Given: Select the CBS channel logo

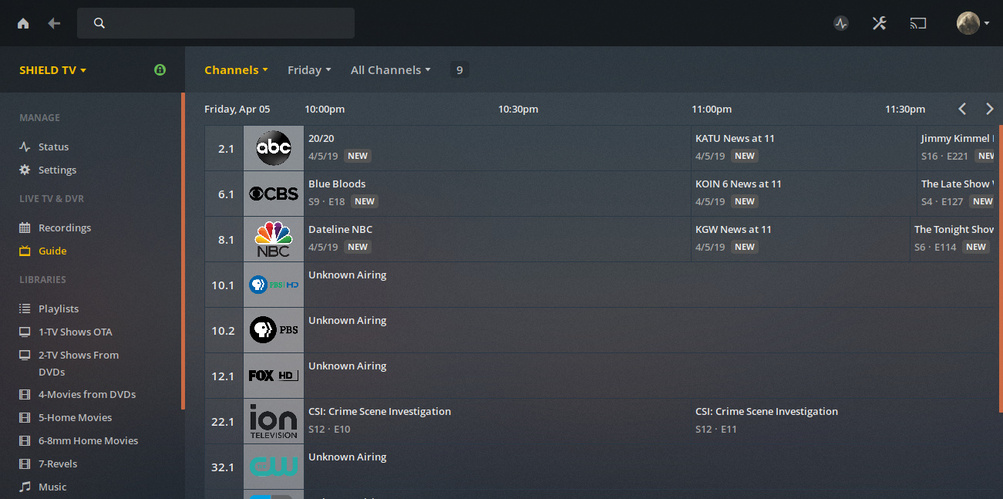Looking at the screenshot, I should click(x=274, y=194).
